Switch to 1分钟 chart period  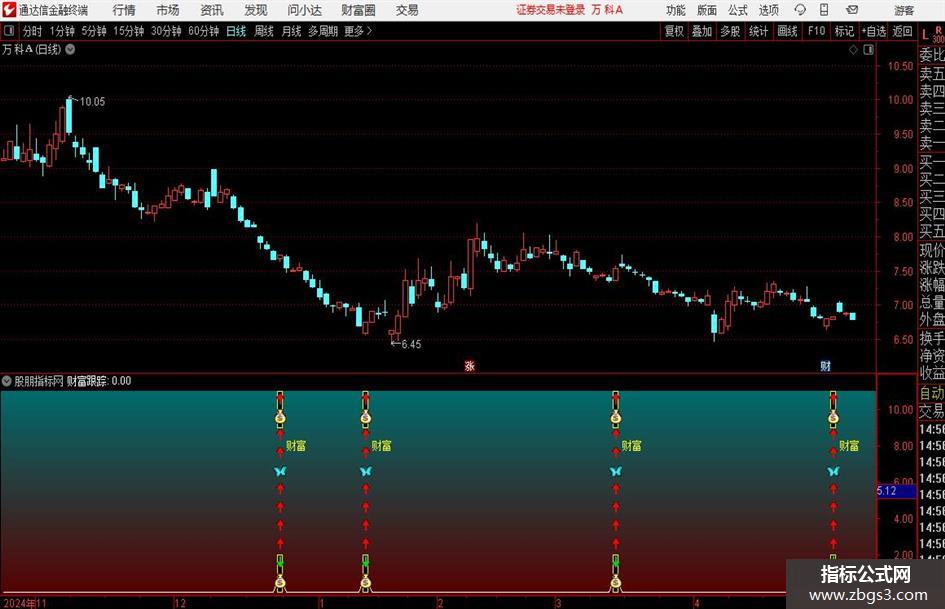62,31
